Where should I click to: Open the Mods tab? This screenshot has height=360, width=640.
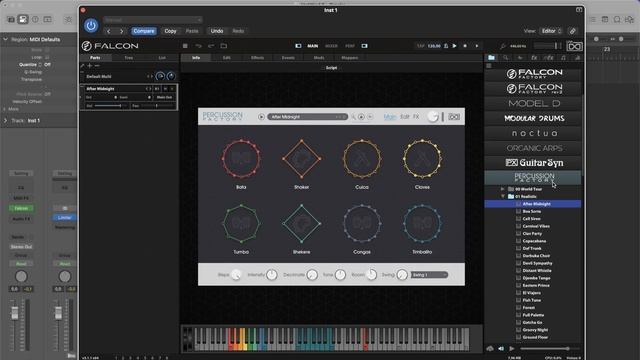click(x=319, y=58)
